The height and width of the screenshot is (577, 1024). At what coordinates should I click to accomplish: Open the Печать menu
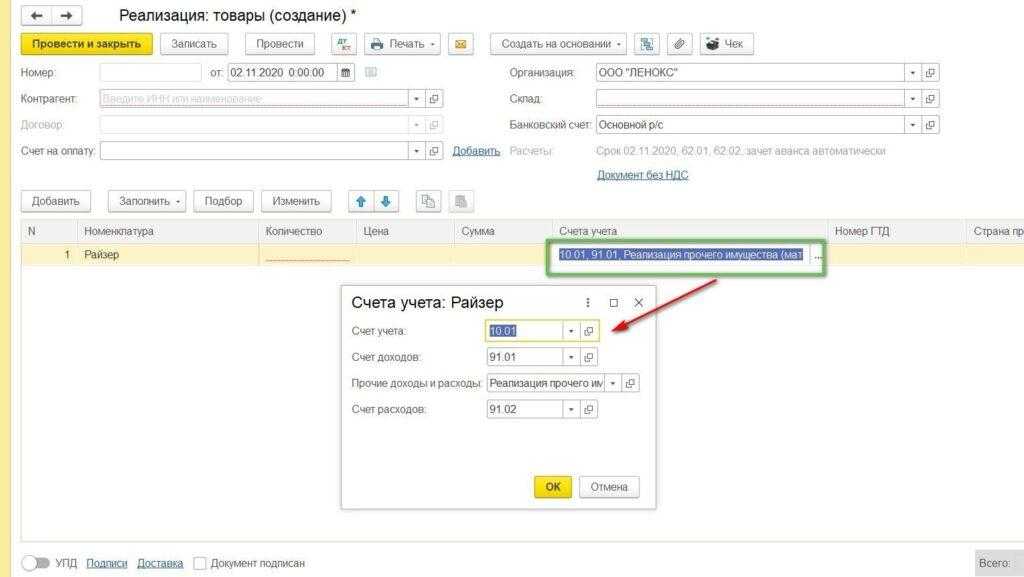pos(403,44)
